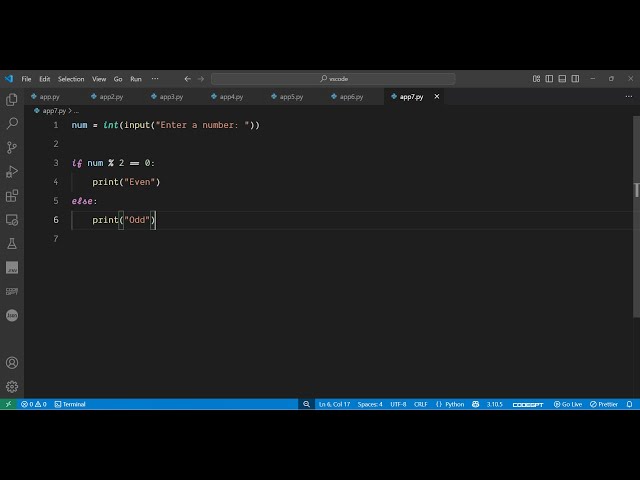
Task: Click the vscode command center search box
Action: pos(333,79)
